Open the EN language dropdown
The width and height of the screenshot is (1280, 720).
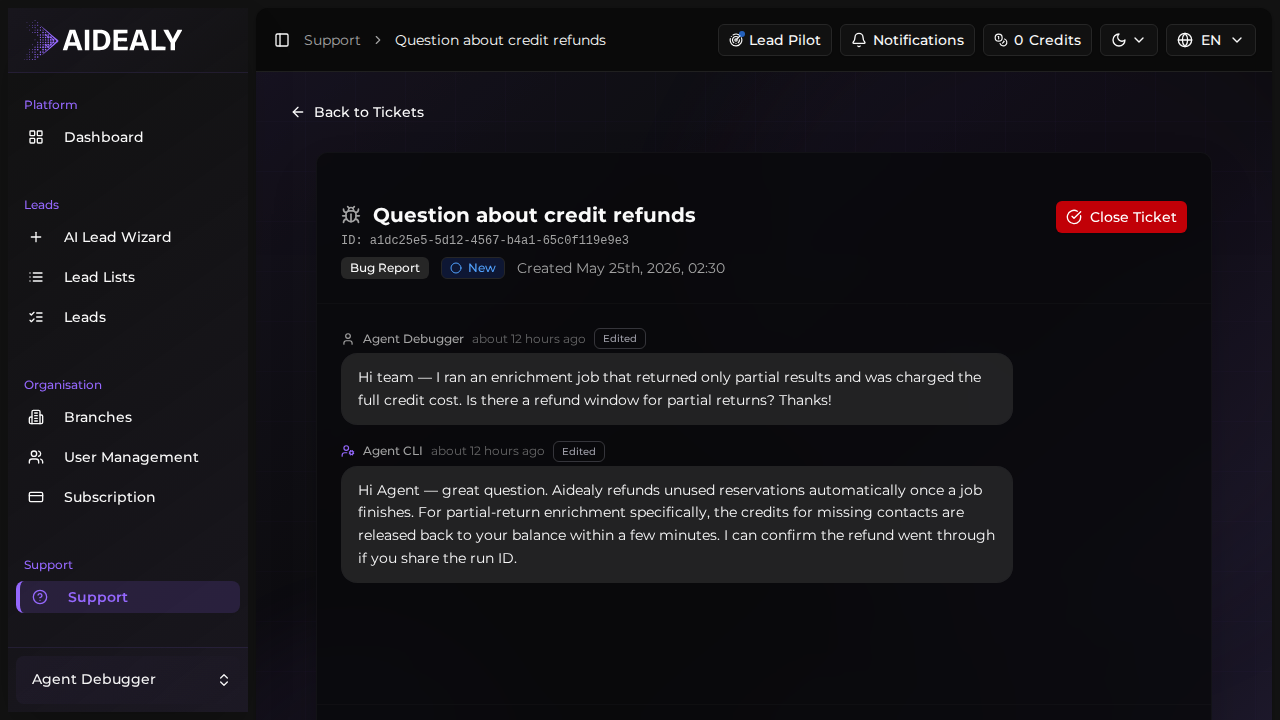point(1211,40)
